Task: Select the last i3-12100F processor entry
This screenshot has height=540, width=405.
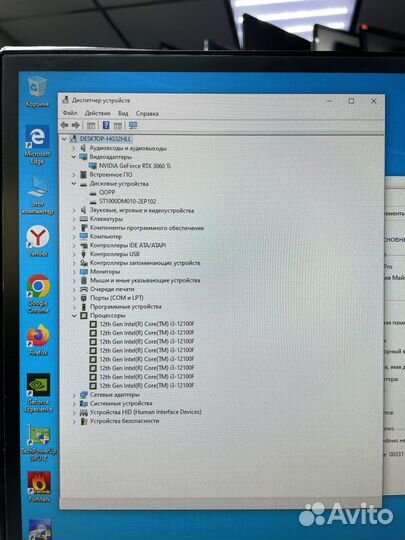Action: click(147, 385)
